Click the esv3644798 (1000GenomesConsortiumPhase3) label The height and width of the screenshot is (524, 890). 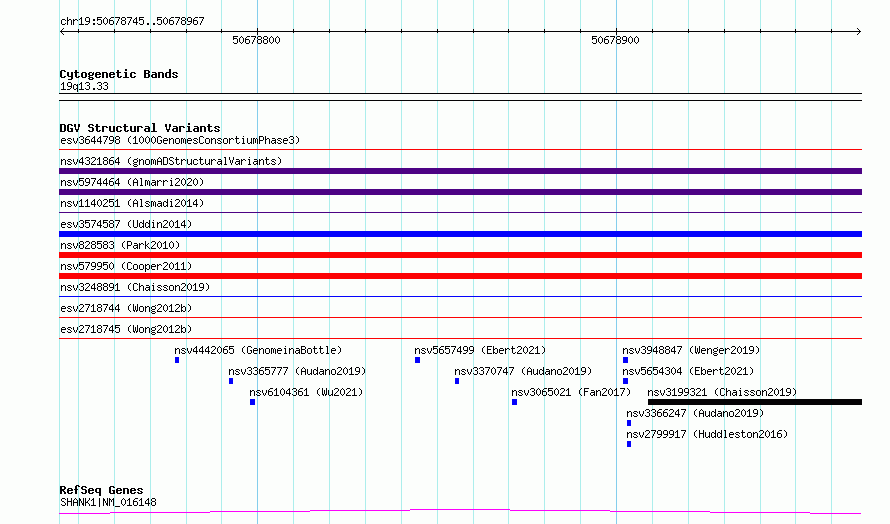click(180, 140)
